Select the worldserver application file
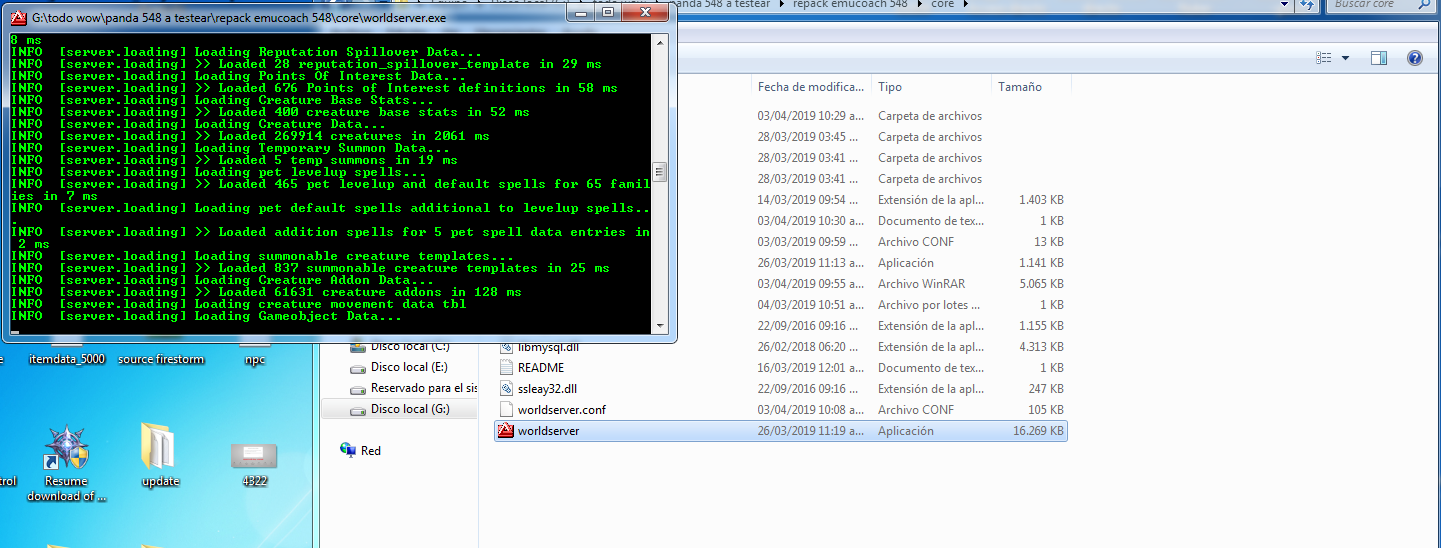Screen dimensions: 1441x548 pos(781,431)
